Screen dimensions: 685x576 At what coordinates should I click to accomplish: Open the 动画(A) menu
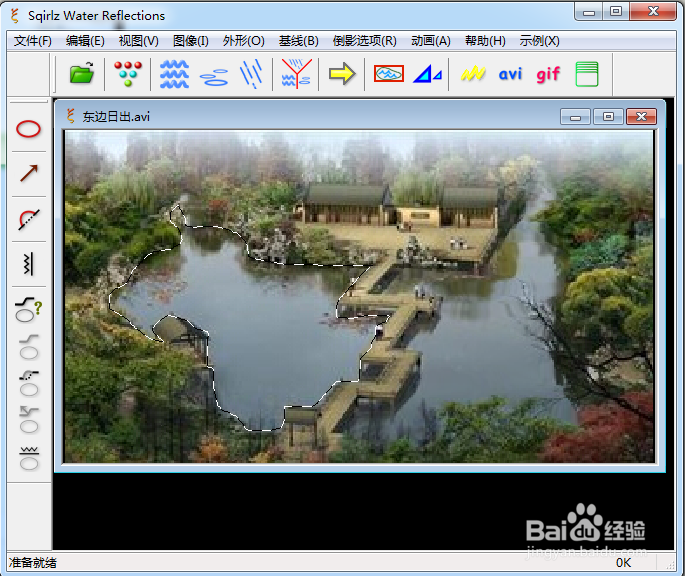point(431,41)
